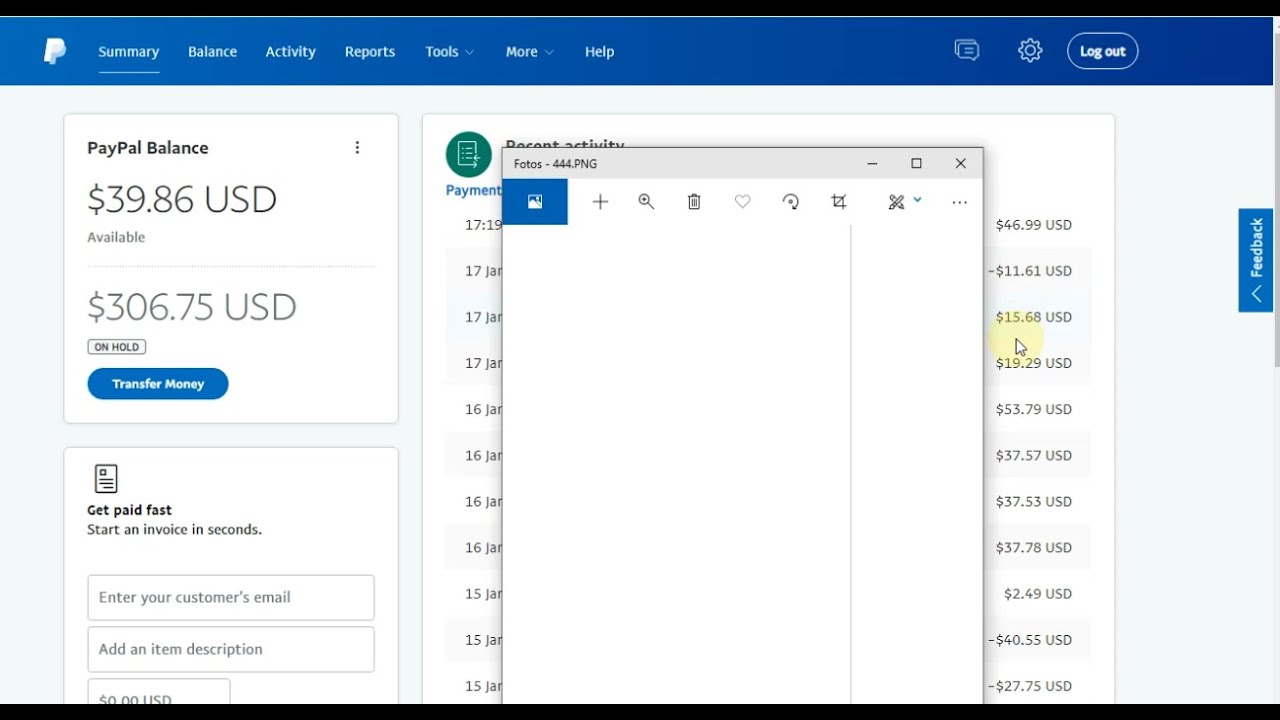Click the $53.79 USD transaction amount
The image size is (1280, 720).
click(x=1033, y=409)
